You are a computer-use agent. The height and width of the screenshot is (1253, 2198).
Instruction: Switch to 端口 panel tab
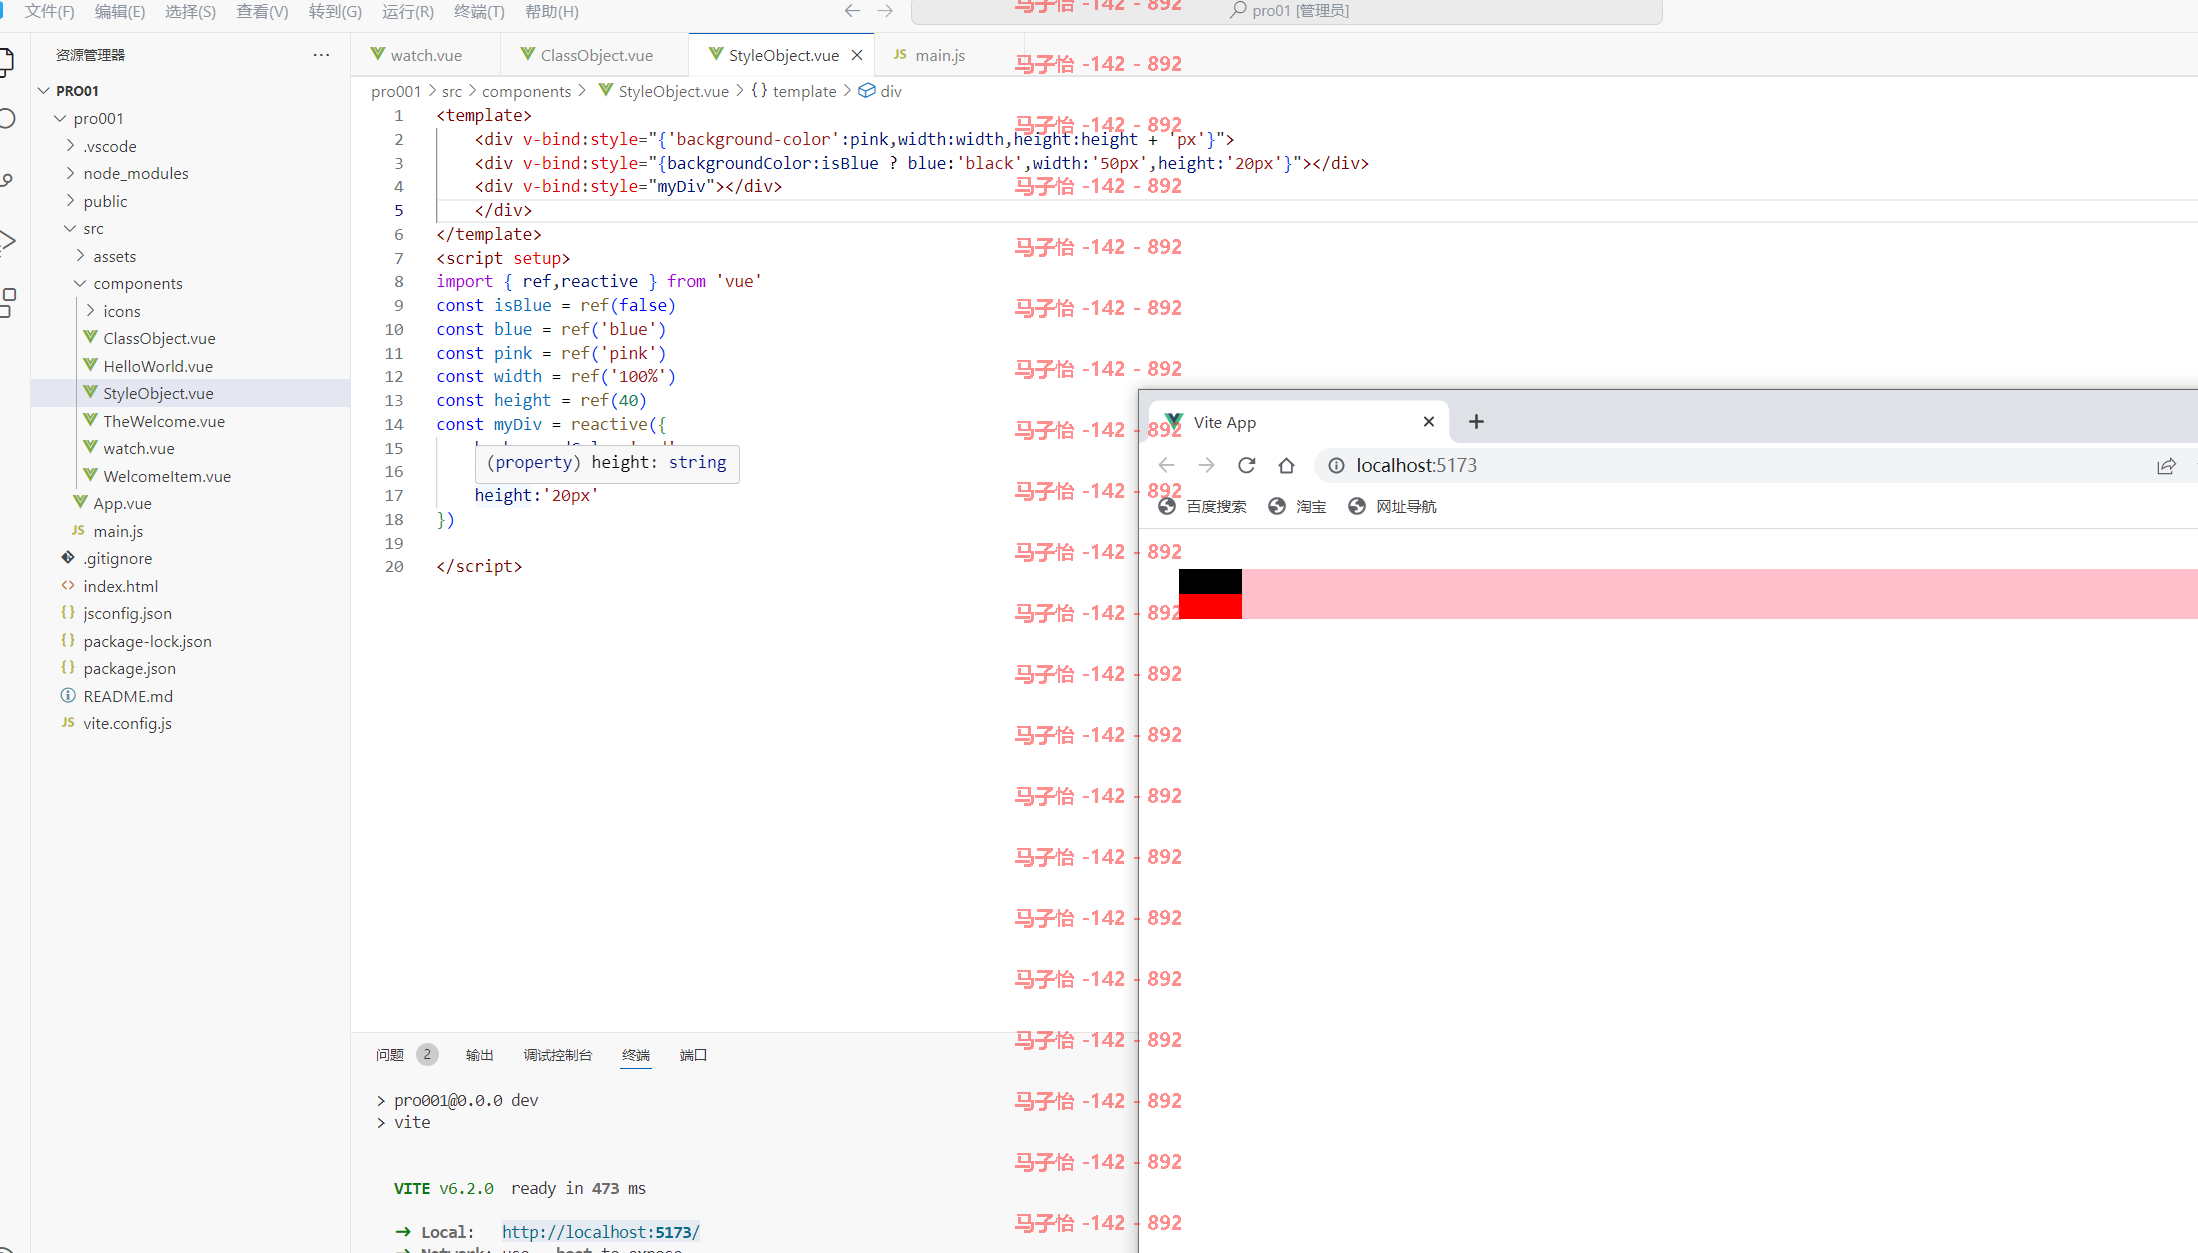pyautogui.click(x=693, y=1055)
